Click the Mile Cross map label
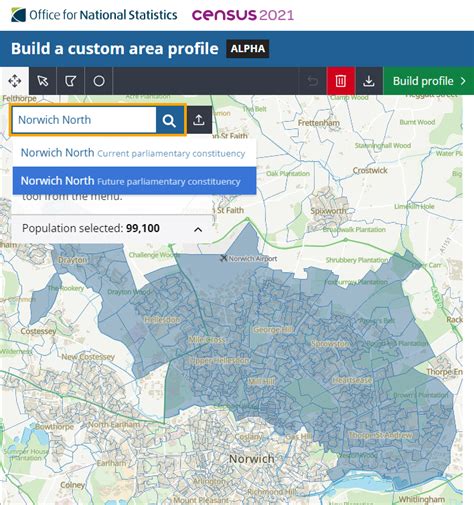The image size is (474, 505). (207, 340)
